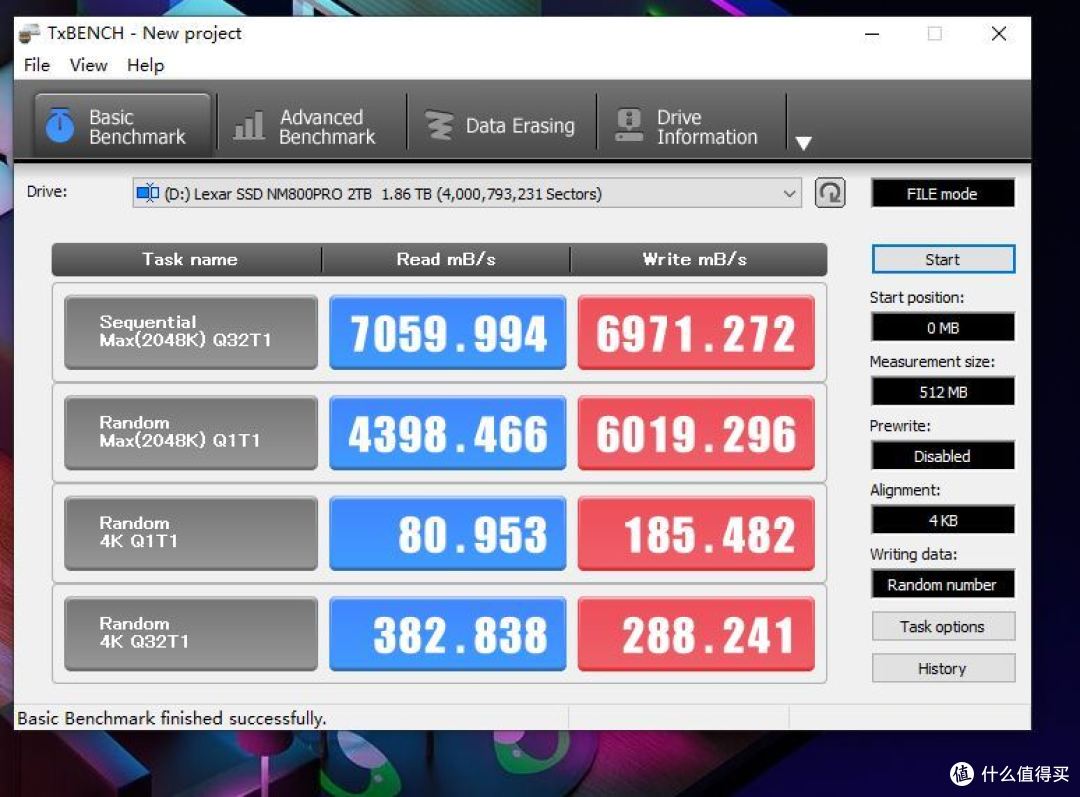
Task: Change Start position 0 MB value
Action: [x=943, y=327]
